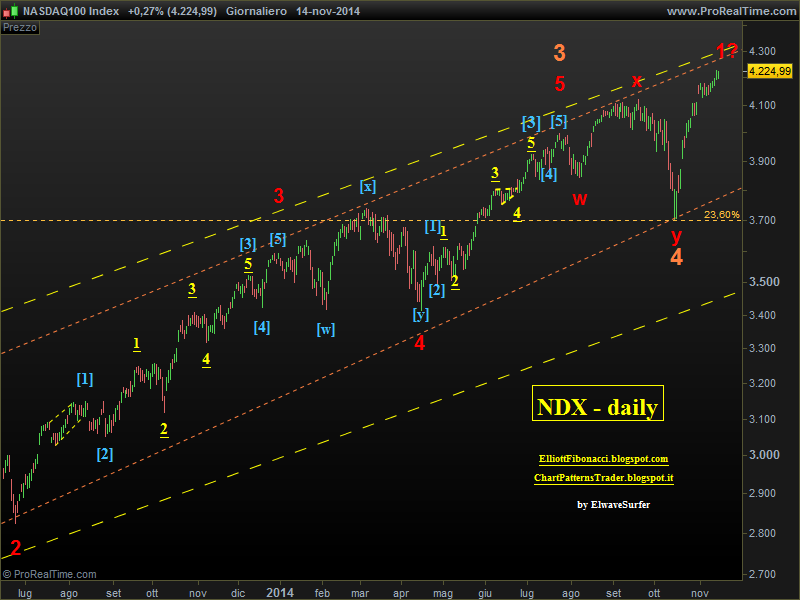Click the 2.700 price axis label
This screenshot has height=600, width=800.
pos(762,574)
